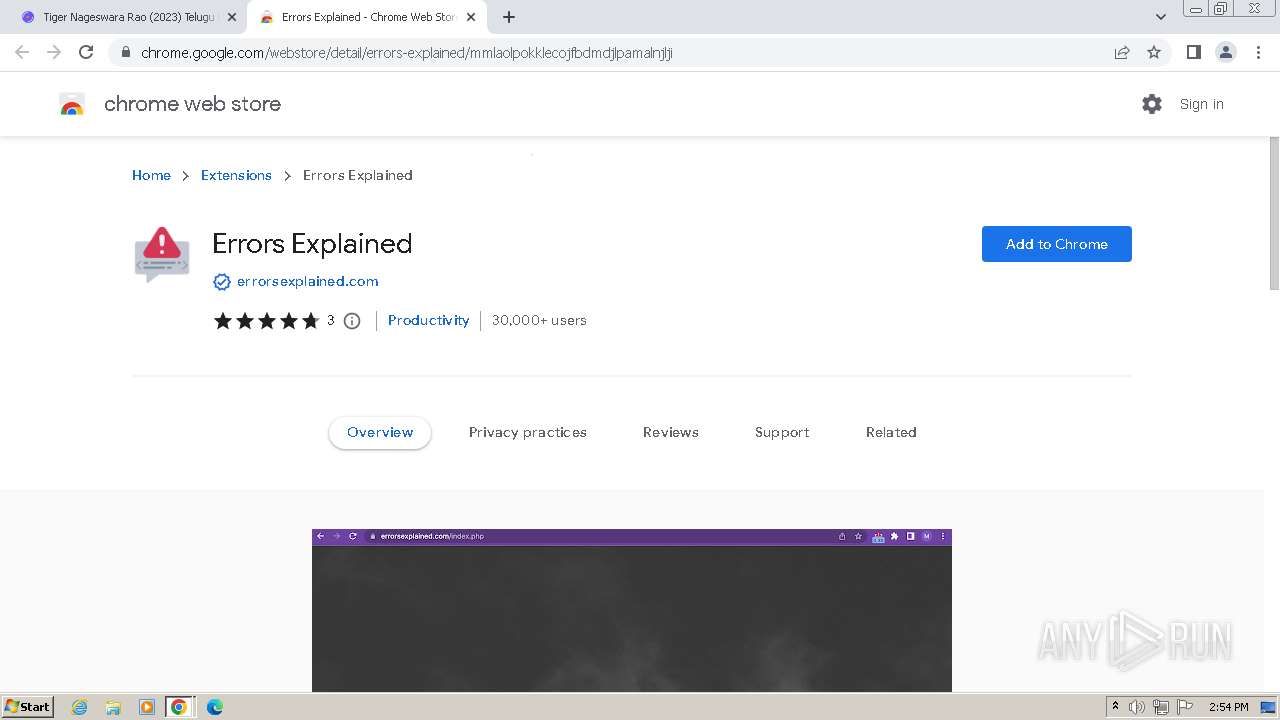Image resolution: width=1280 pixels, height=720 pixels.
Task: Close the Tiger Nageswara Rao tab
Action: point(231,17)
